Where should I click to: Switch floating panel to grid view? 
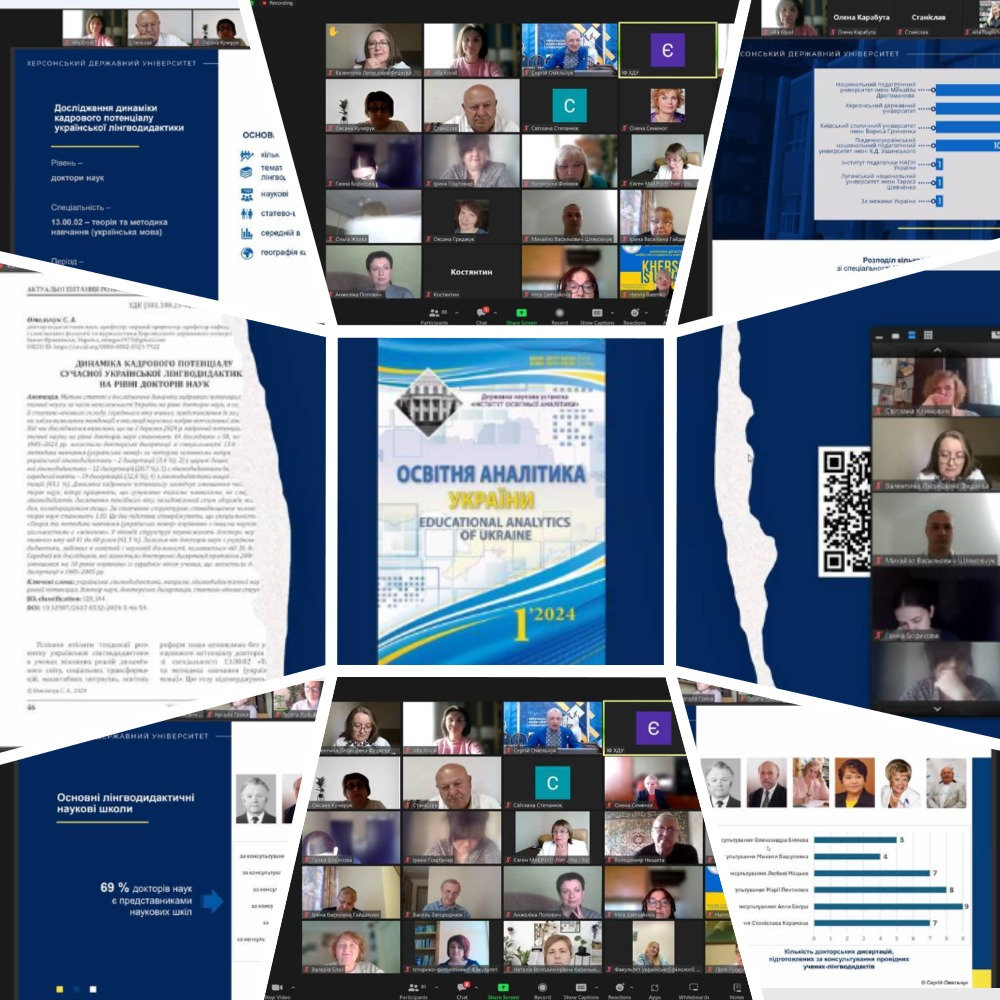928,335
